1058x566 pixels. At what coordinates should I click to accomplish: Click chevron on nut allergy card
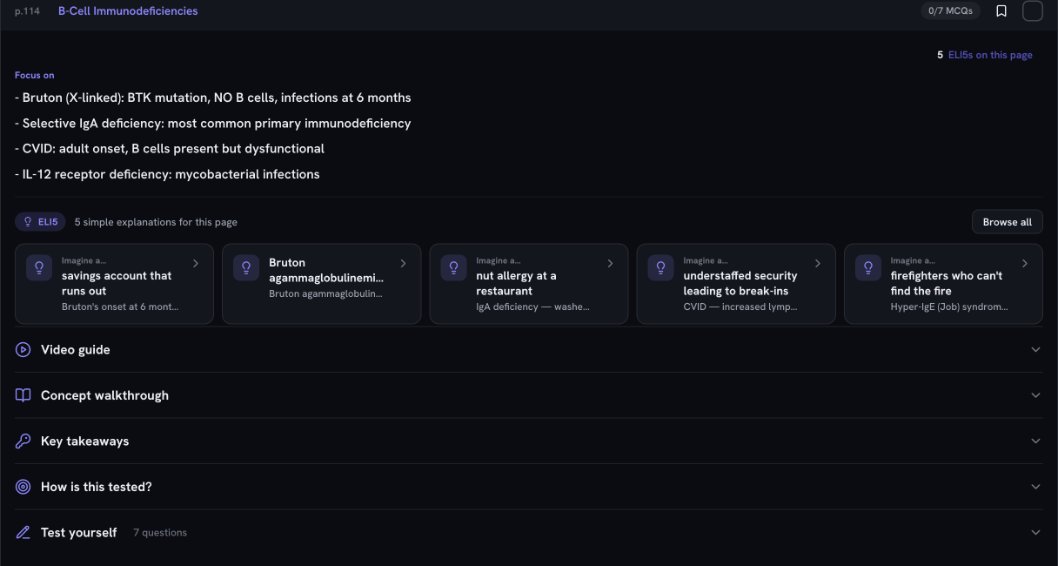pos(610,264)
